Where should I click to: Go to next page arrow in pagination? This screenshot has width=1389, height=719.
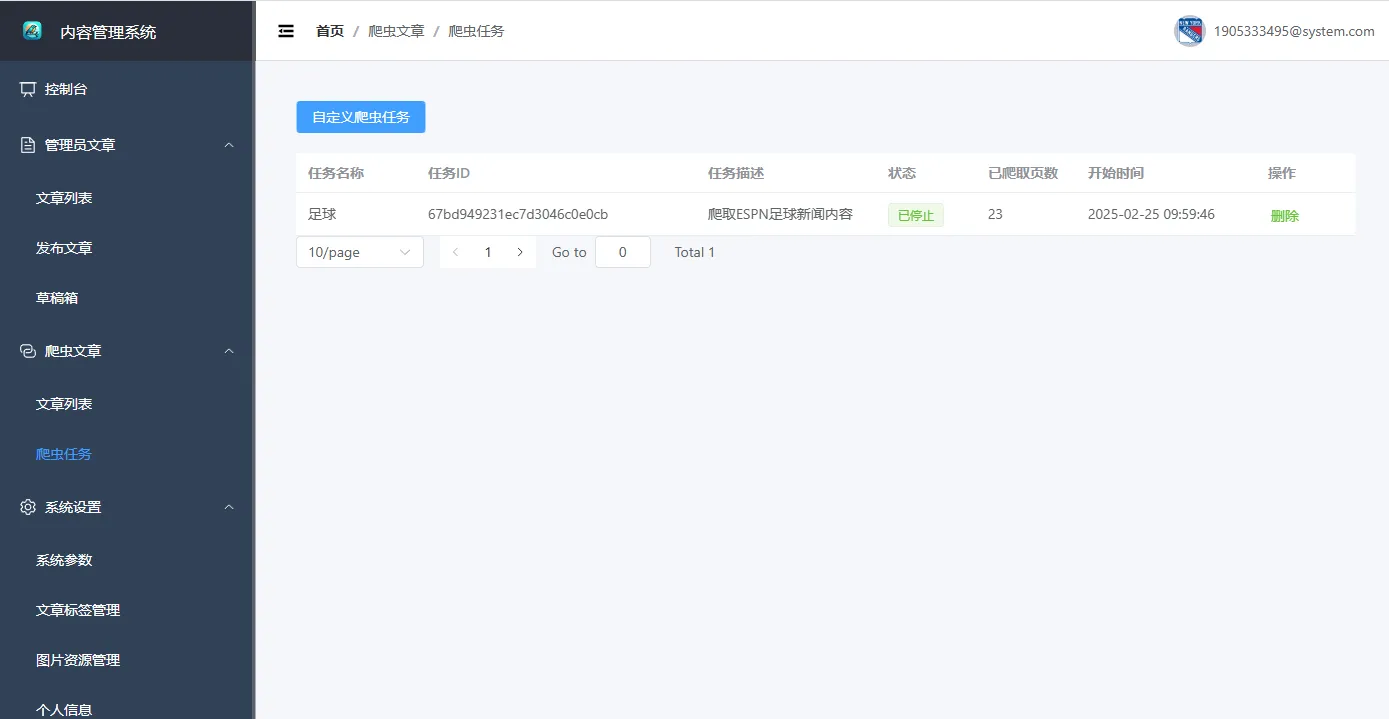(520, 252)
